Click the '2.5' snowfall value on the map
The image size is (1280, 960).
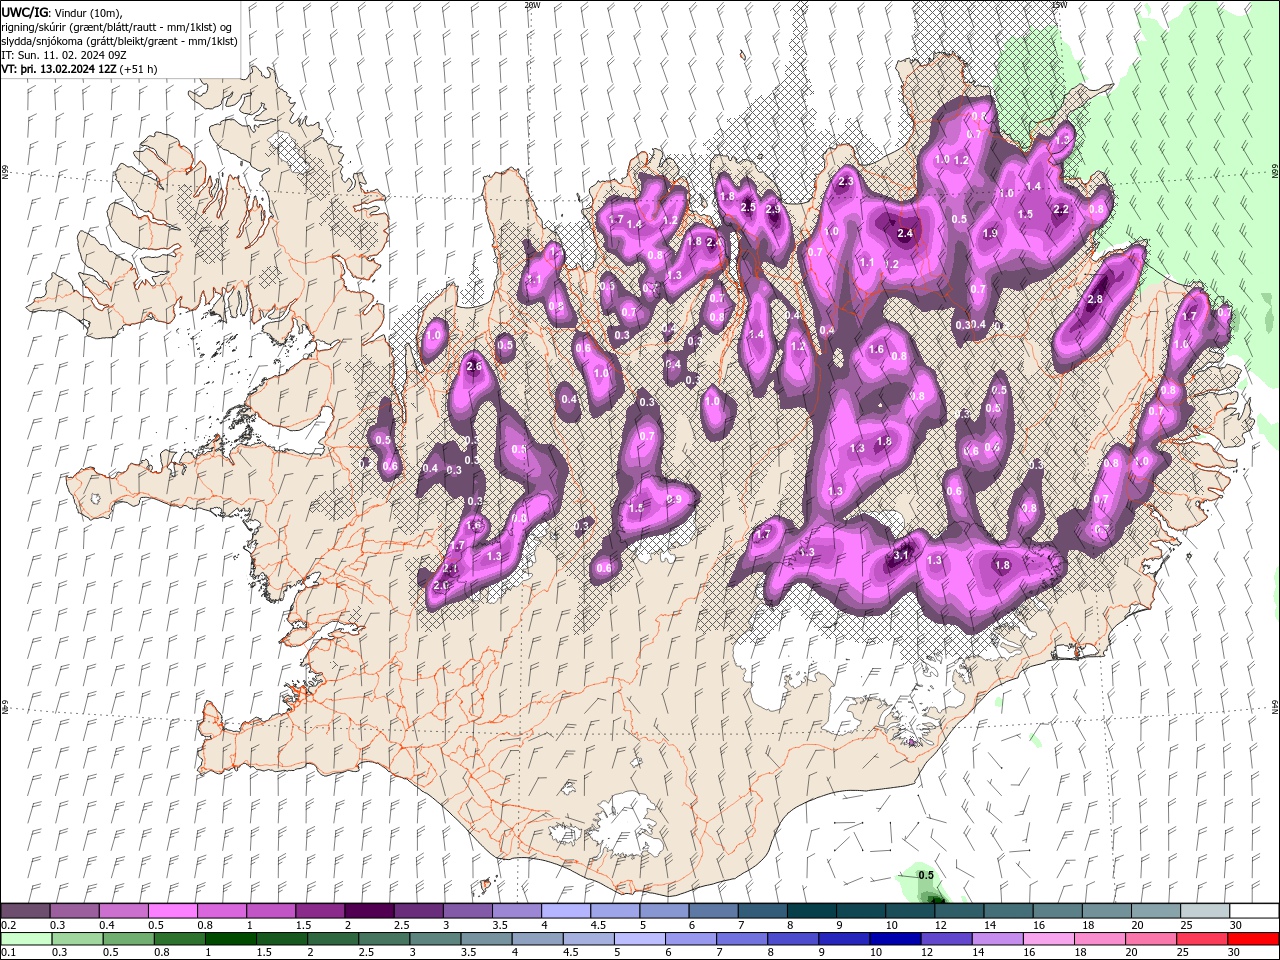point(747,207)
